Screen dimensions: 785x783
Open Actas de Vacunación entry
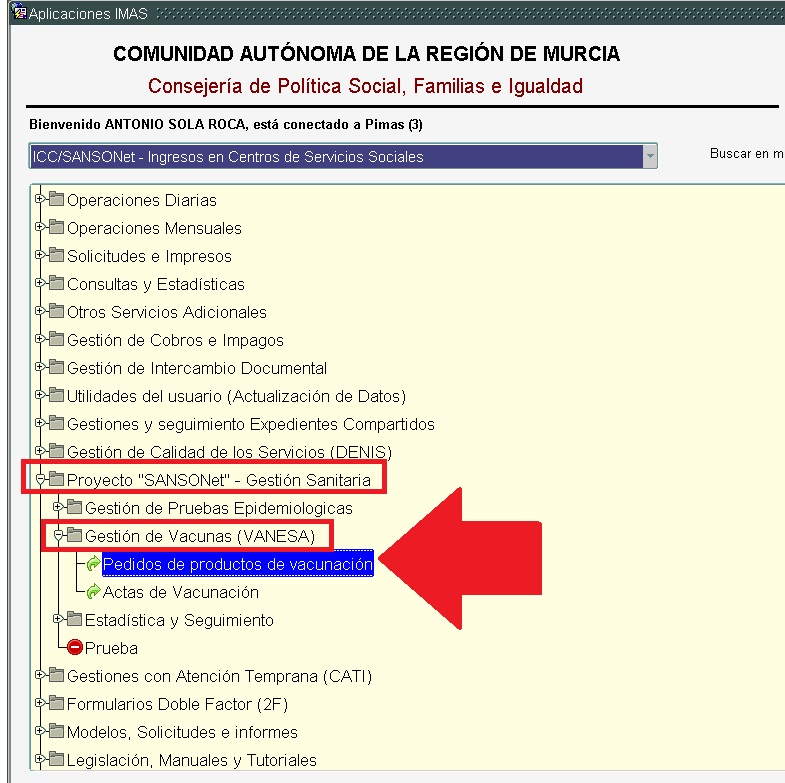click(180, 593)
